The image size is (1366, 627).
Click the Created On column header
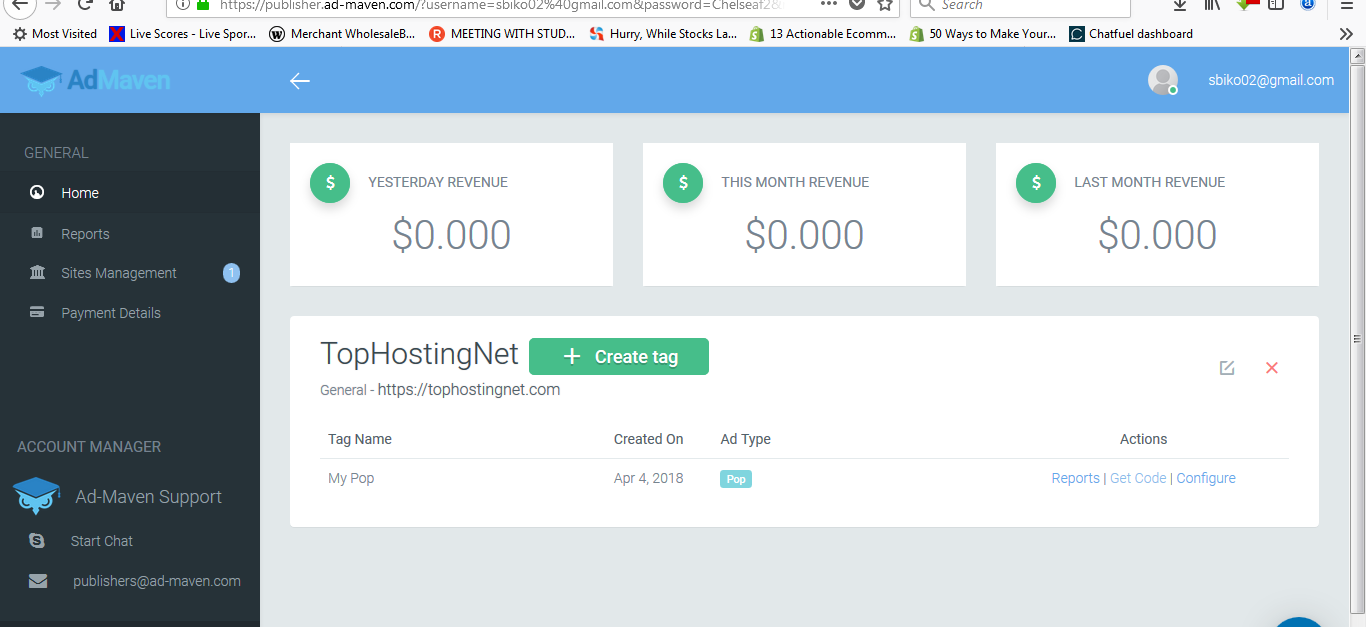[x=649, y=439]
